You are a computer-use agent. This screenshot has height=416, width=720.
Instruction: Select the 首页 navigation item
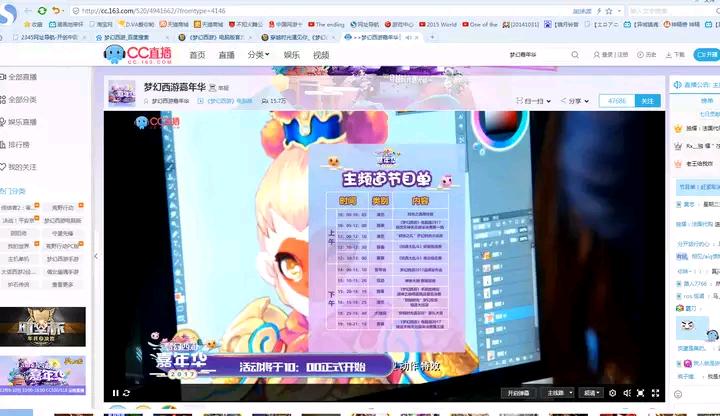pos(197,55)
